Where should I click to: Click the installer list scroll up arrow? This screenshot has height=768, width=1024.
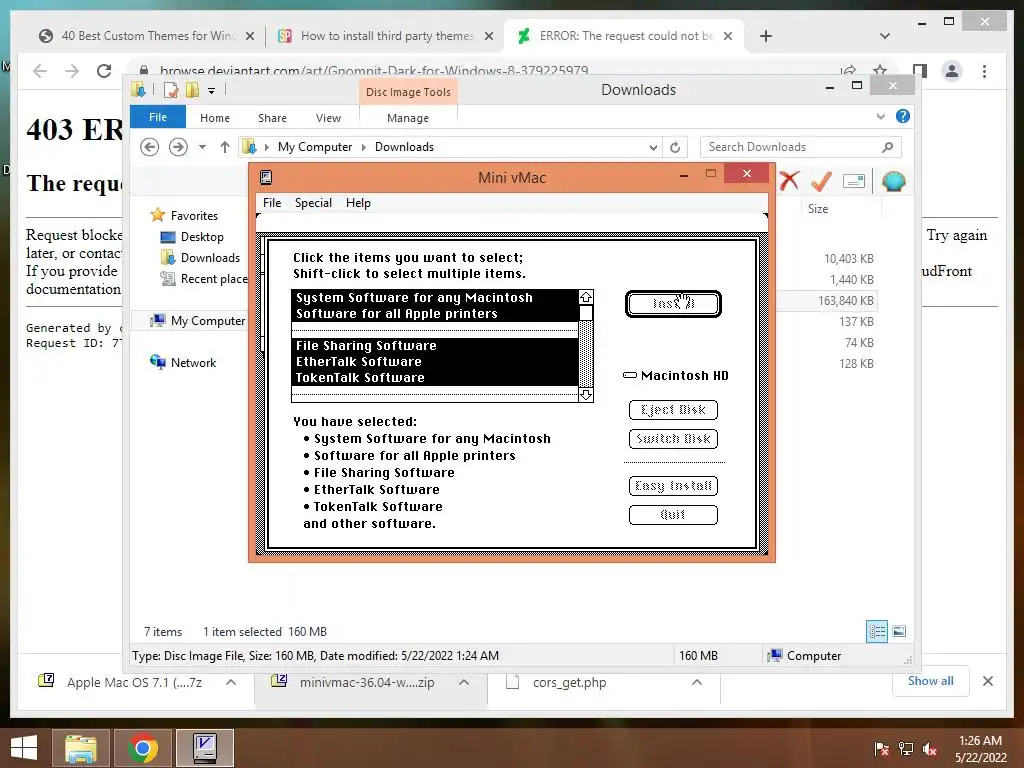click(586, 297)
